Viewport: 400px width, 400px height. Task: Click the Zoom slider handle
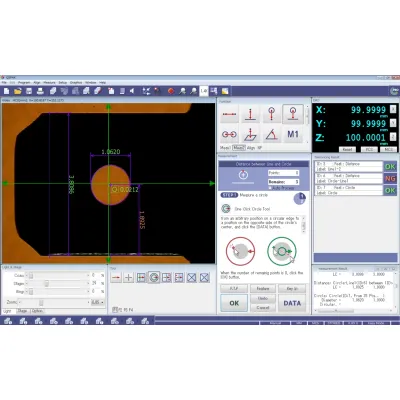41,302
